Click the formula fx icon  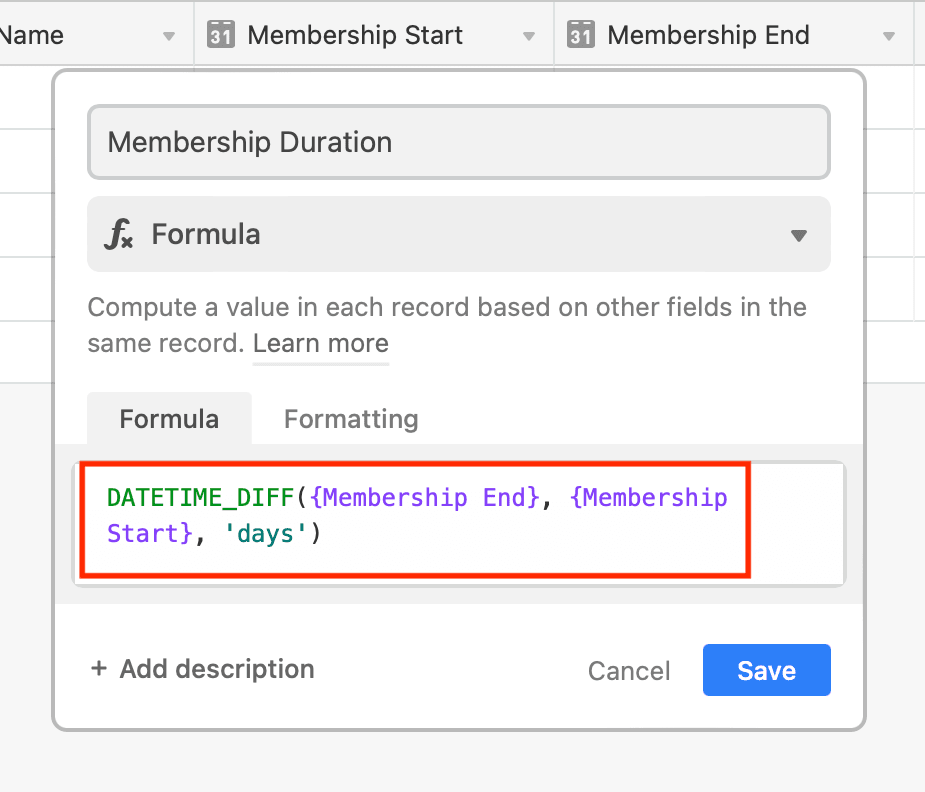click(119, 234)
